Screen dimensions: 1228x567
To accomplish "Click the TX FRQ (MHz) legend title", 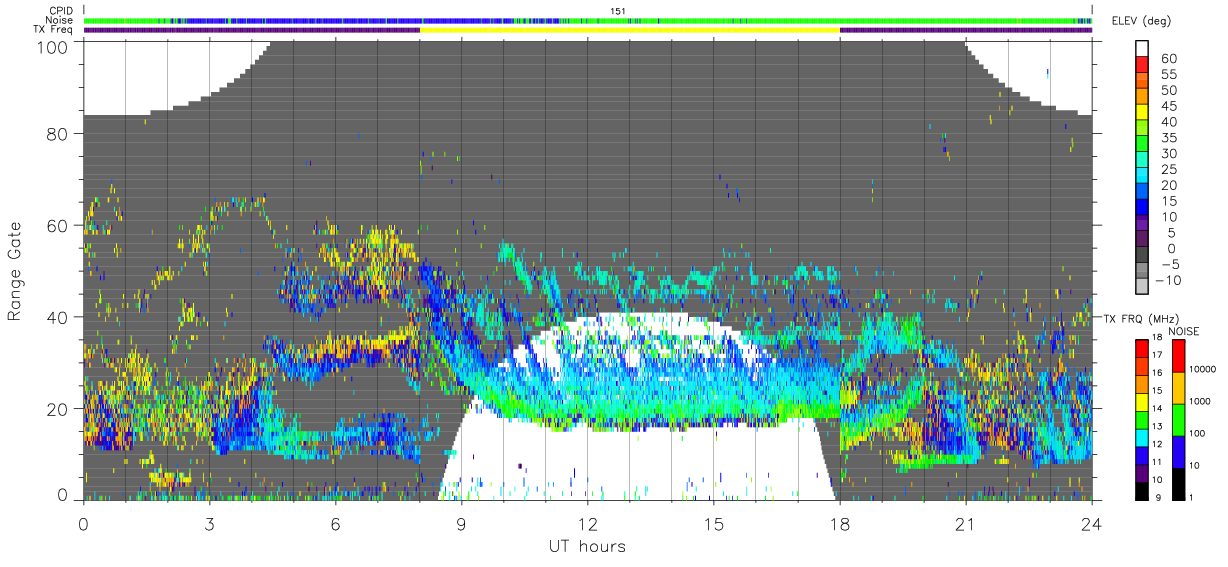I will [1141, 318].
